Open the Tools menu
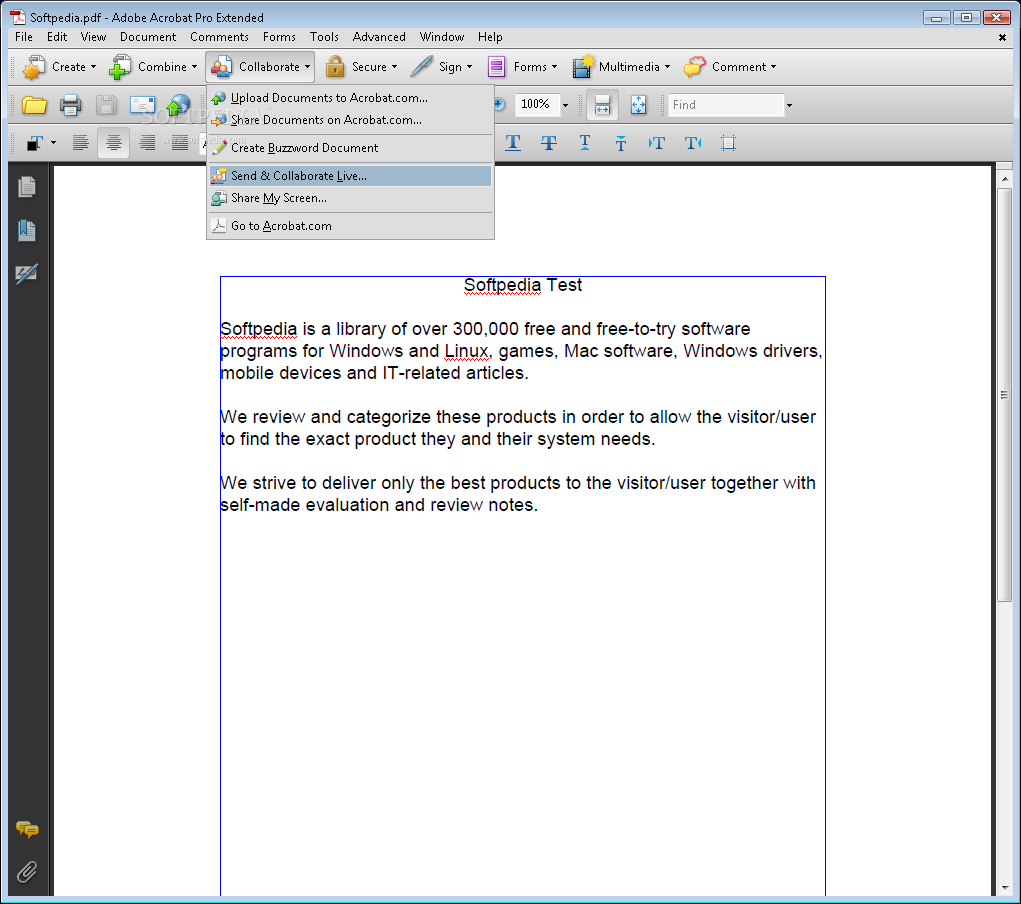The height and width of the screenshot is (904, 1021). pos(324,37)
